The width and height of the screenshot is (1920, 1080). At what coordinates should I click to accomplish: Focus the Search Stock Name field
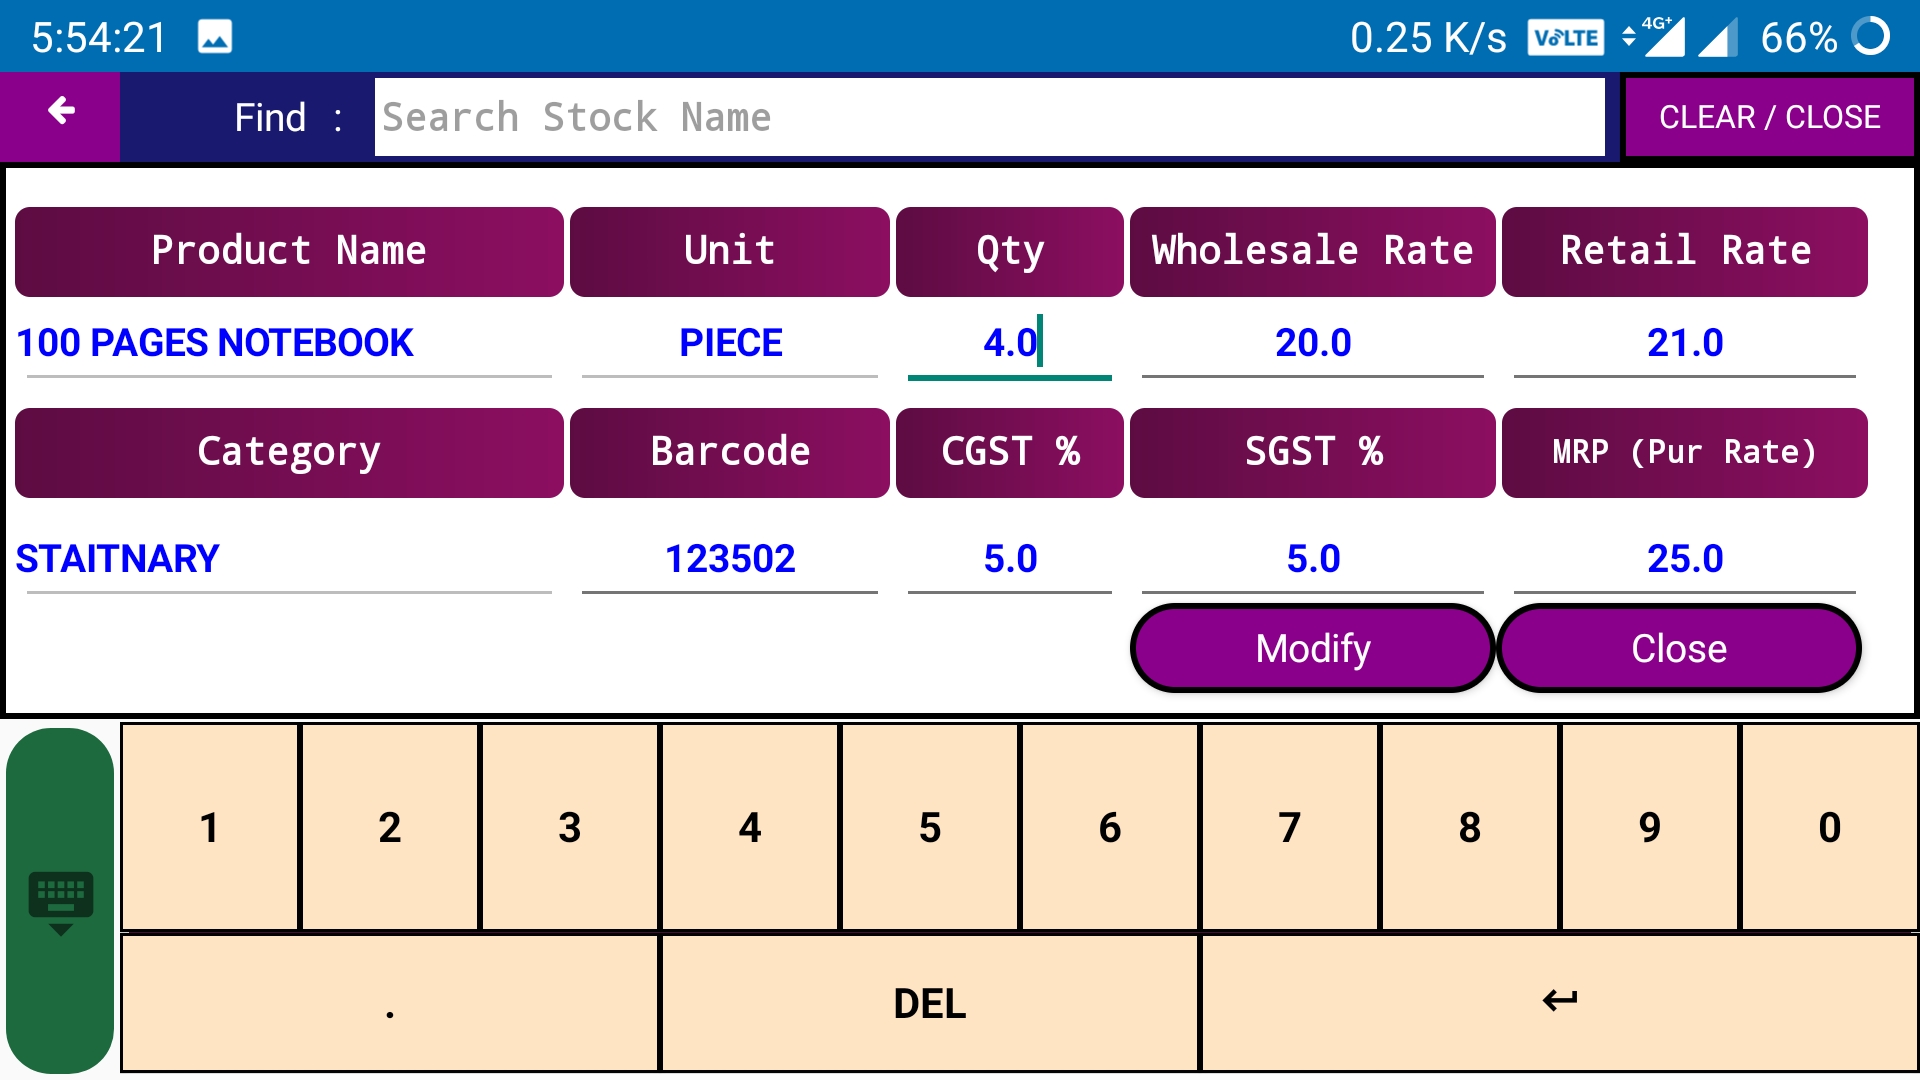[988, 117]
